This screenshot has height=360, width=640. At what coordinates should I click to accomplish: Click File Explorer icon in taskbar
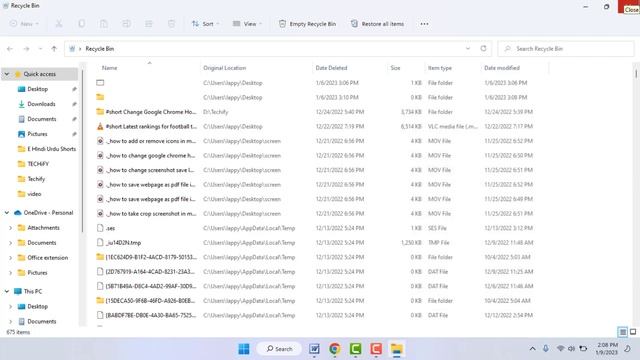[397, 349]
